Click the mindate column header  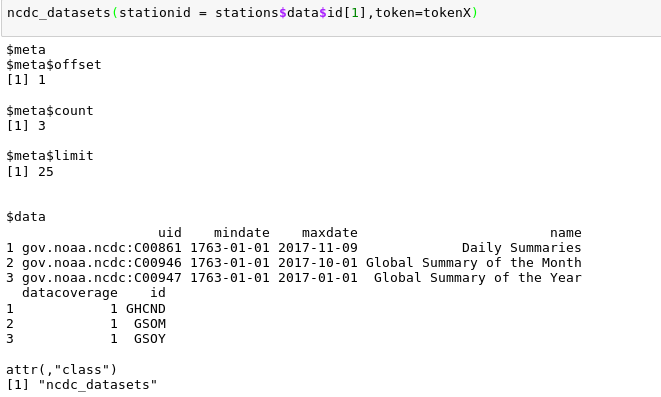(242, 233)
